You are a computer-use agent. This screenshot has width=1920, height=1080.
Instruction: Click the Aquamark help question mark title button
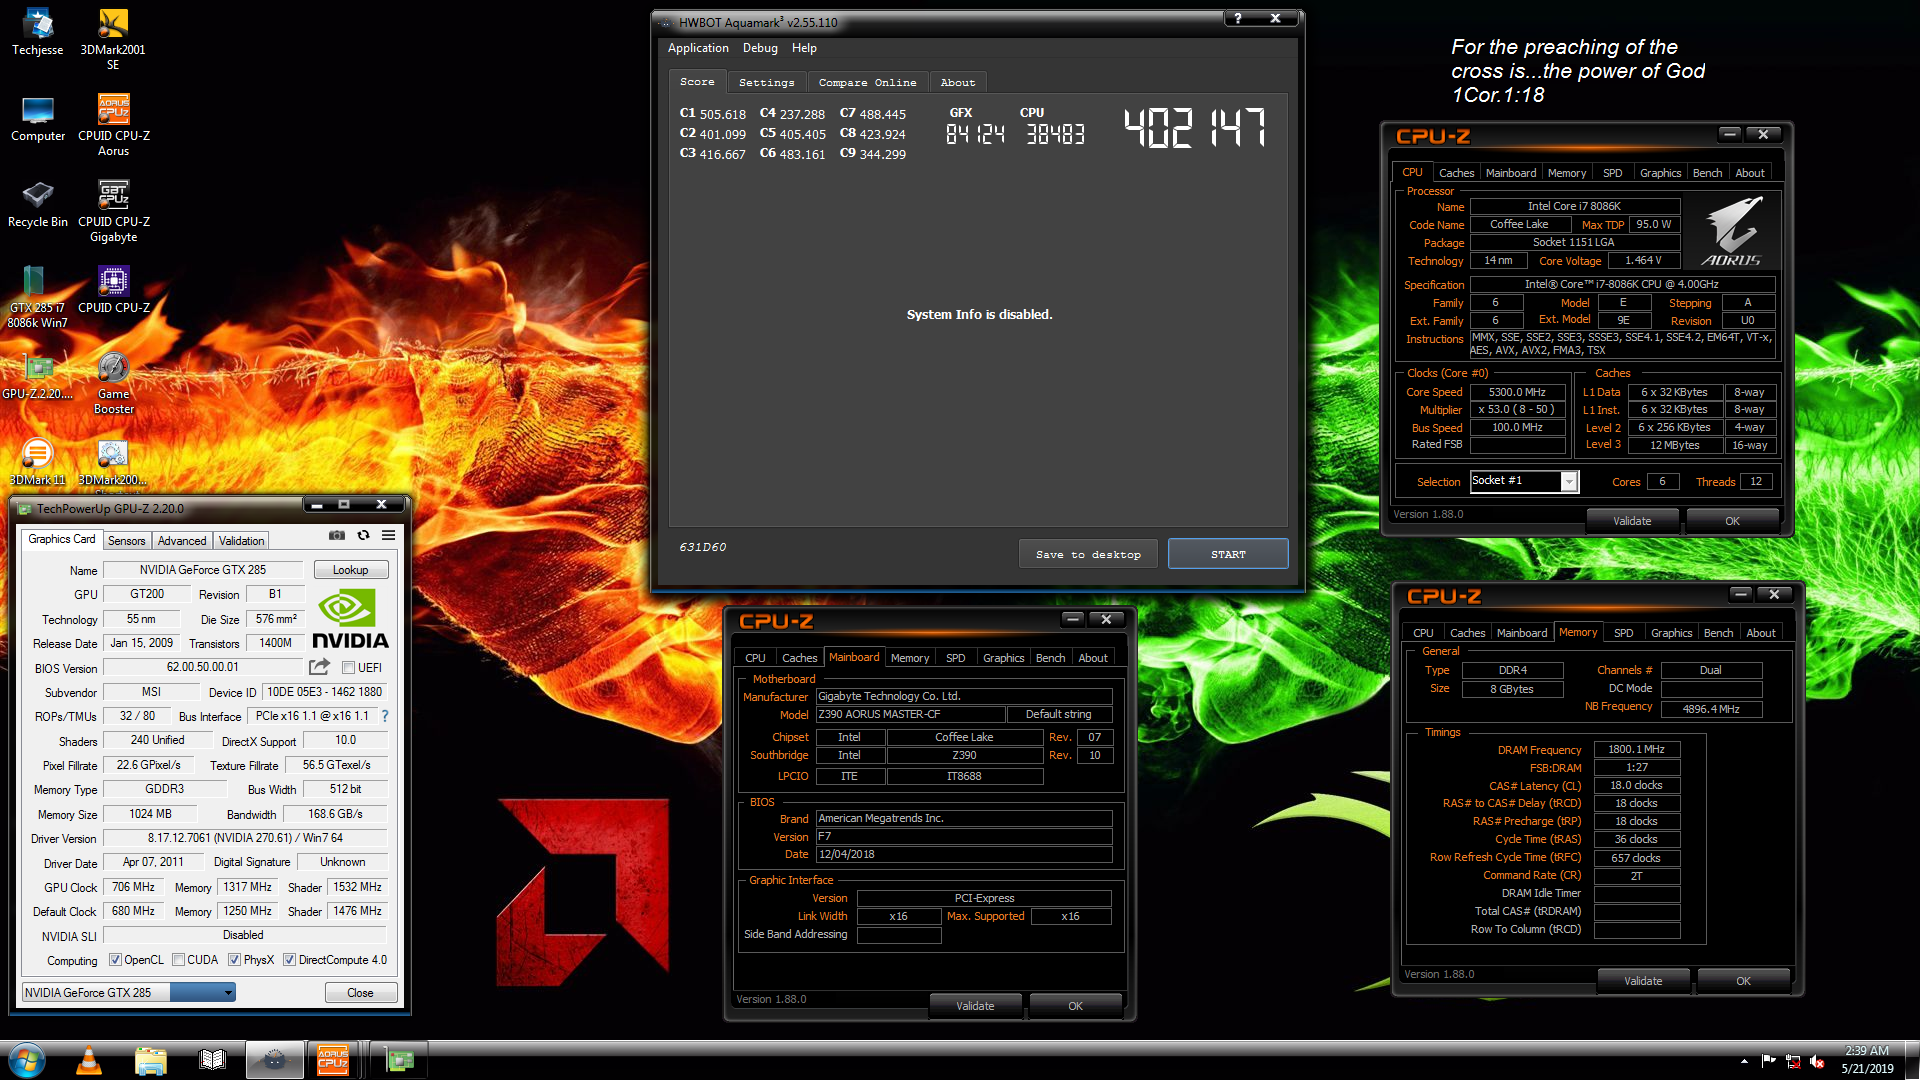(1238, 18)
